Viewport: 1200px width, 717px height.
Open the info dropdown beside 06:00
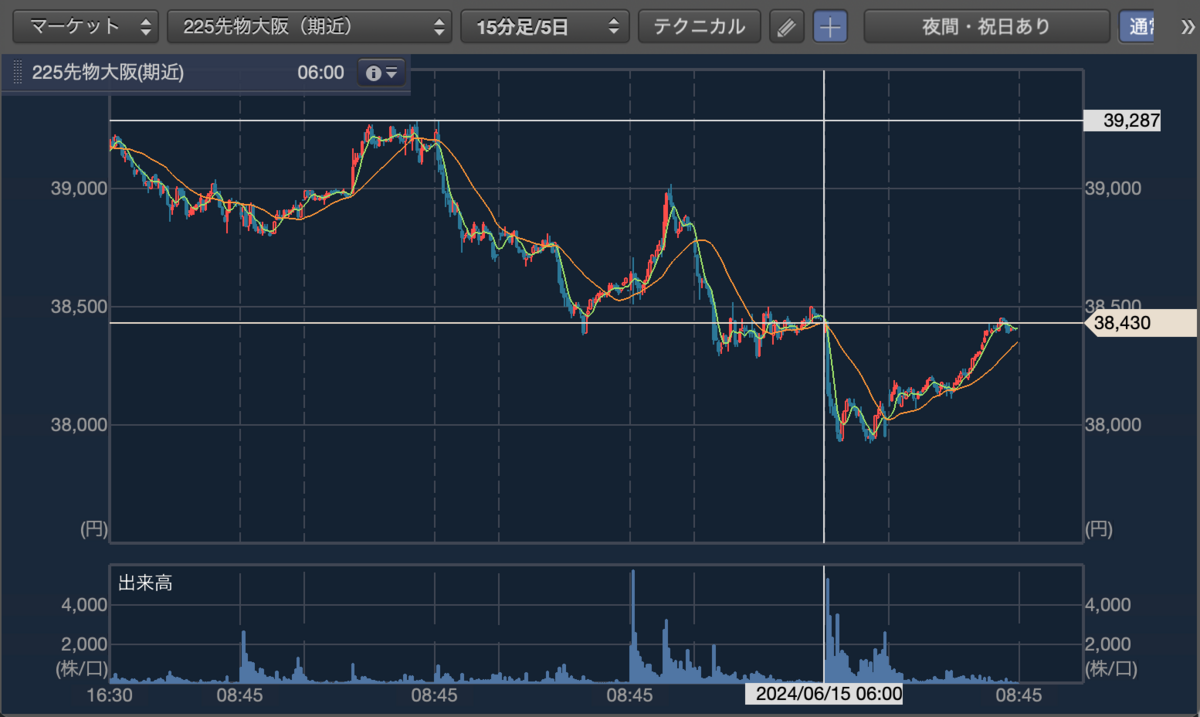click(382, 73)
